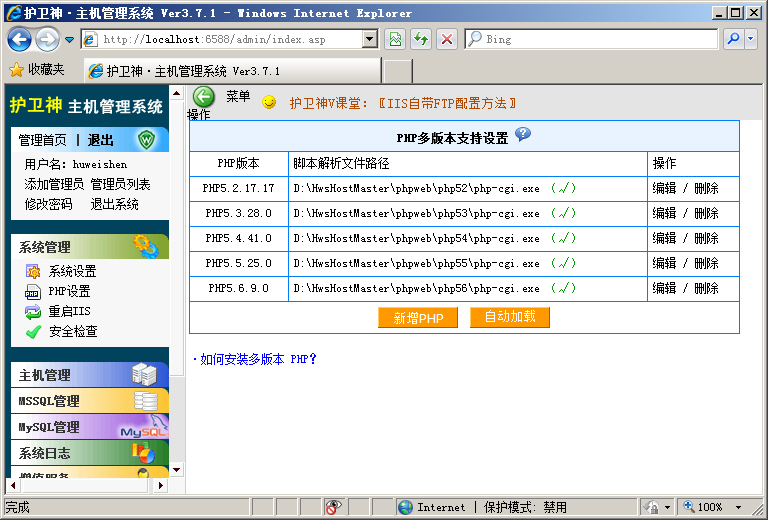Open PHP设置 in the sidebar
This screenshot has width=768, height=520.
pyautogui.click(x=69, y=291)
